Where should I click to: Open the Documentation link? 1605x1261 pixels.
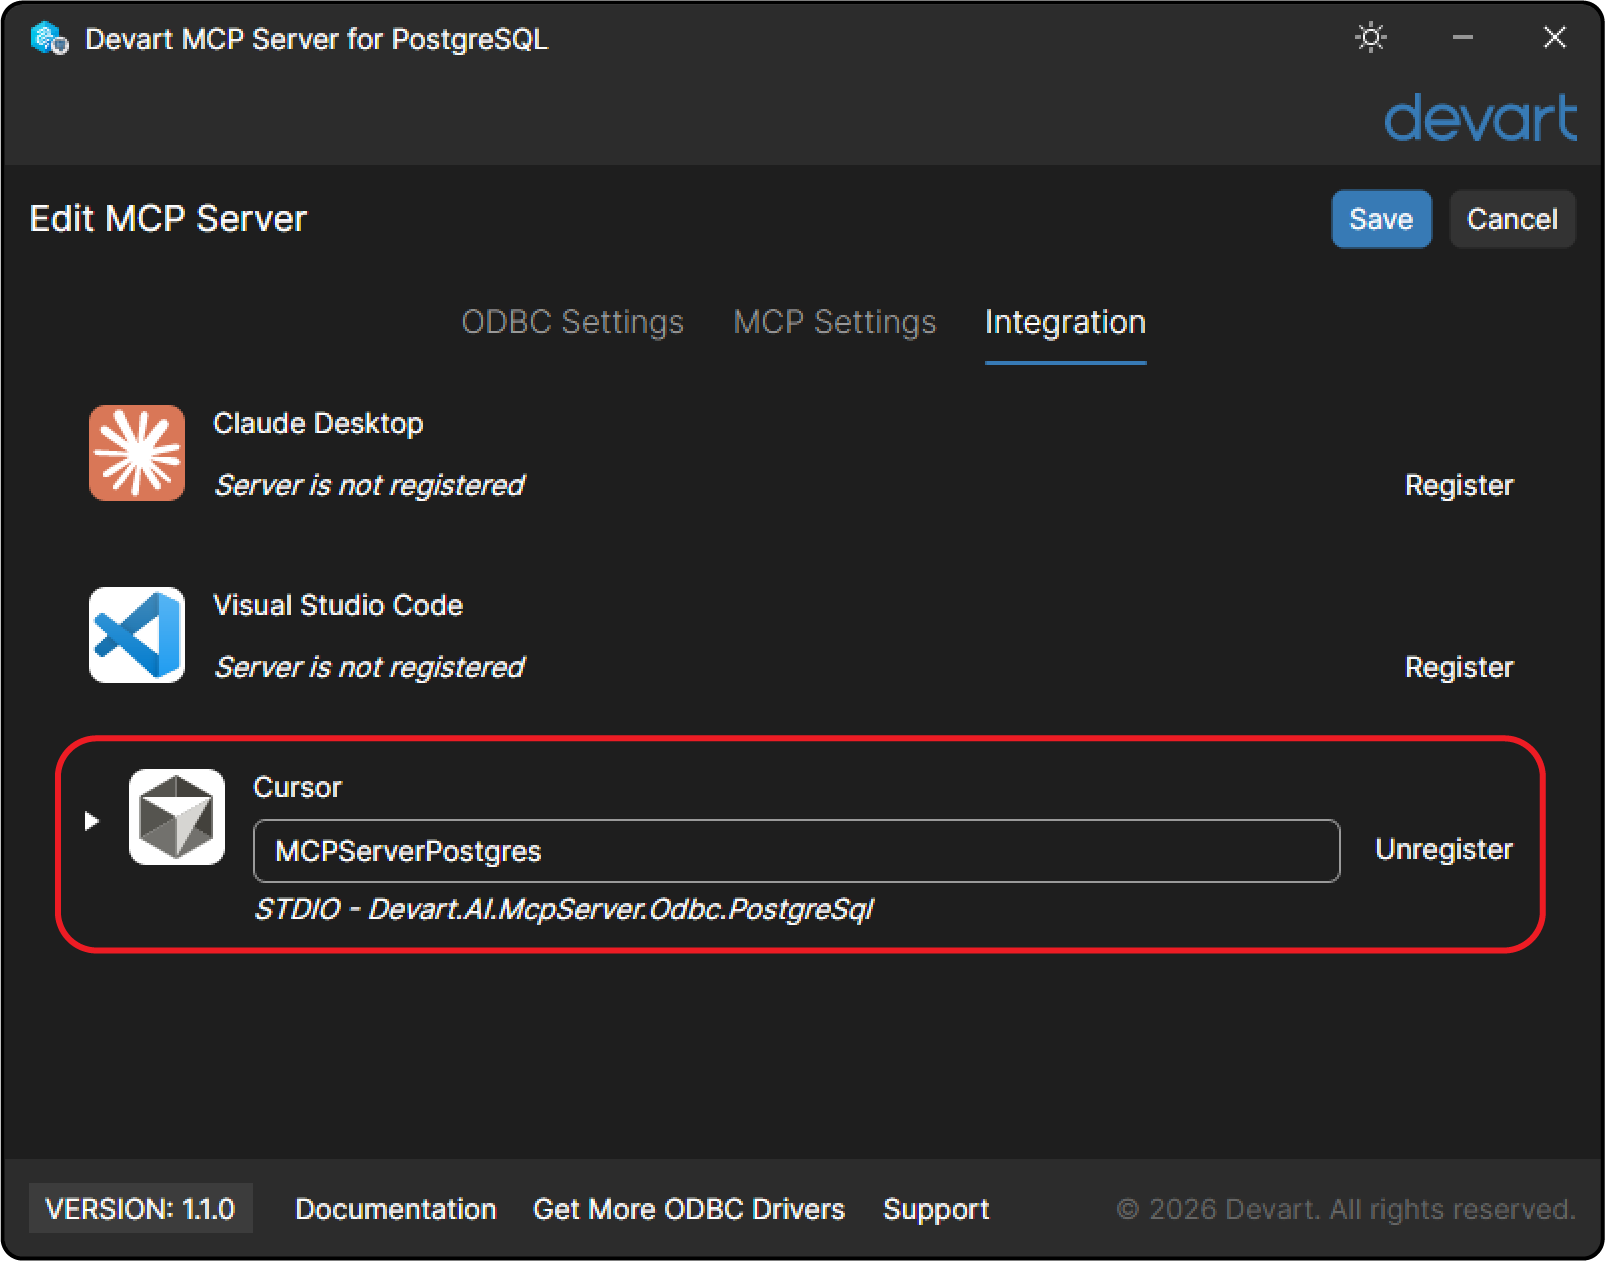396,1209
